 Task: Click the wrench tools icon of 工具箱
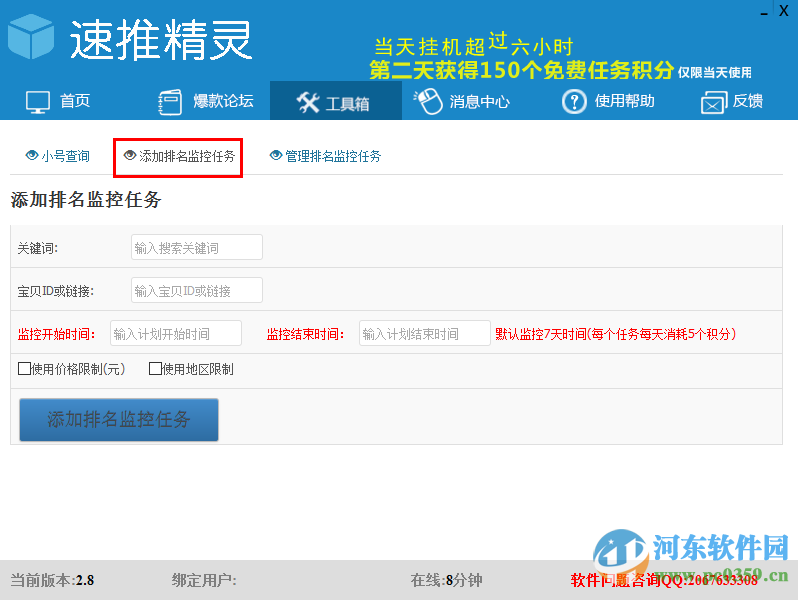pos(307,102)
